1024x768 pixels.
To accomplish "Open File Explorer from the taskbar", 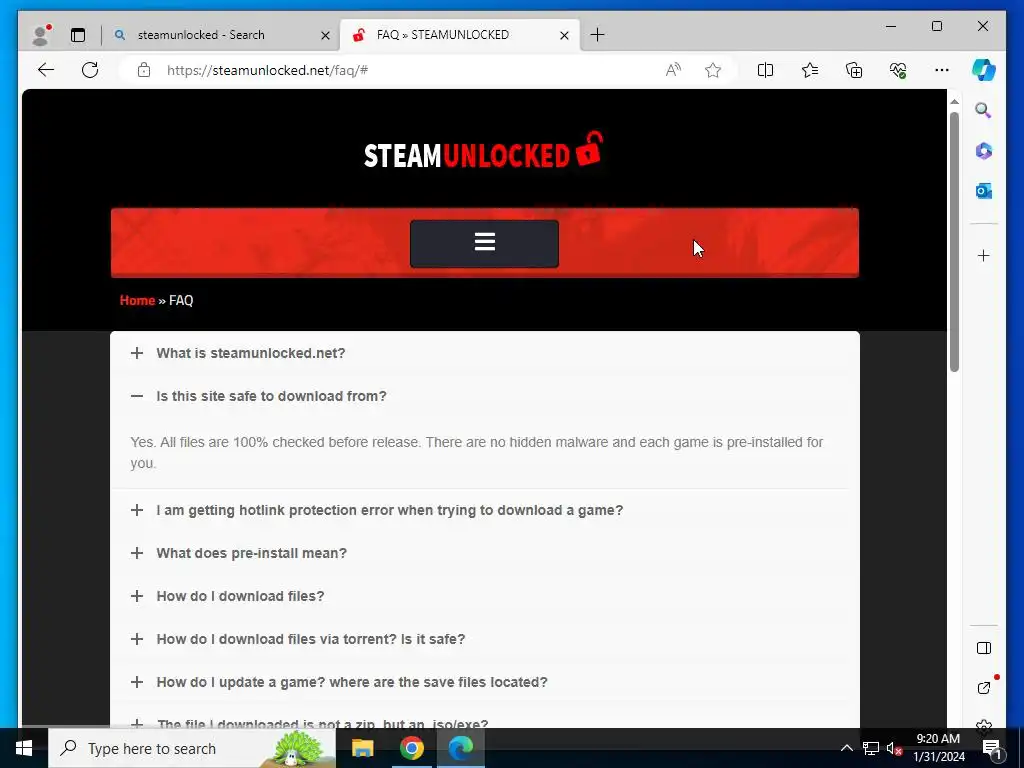I will click(362, 748).
